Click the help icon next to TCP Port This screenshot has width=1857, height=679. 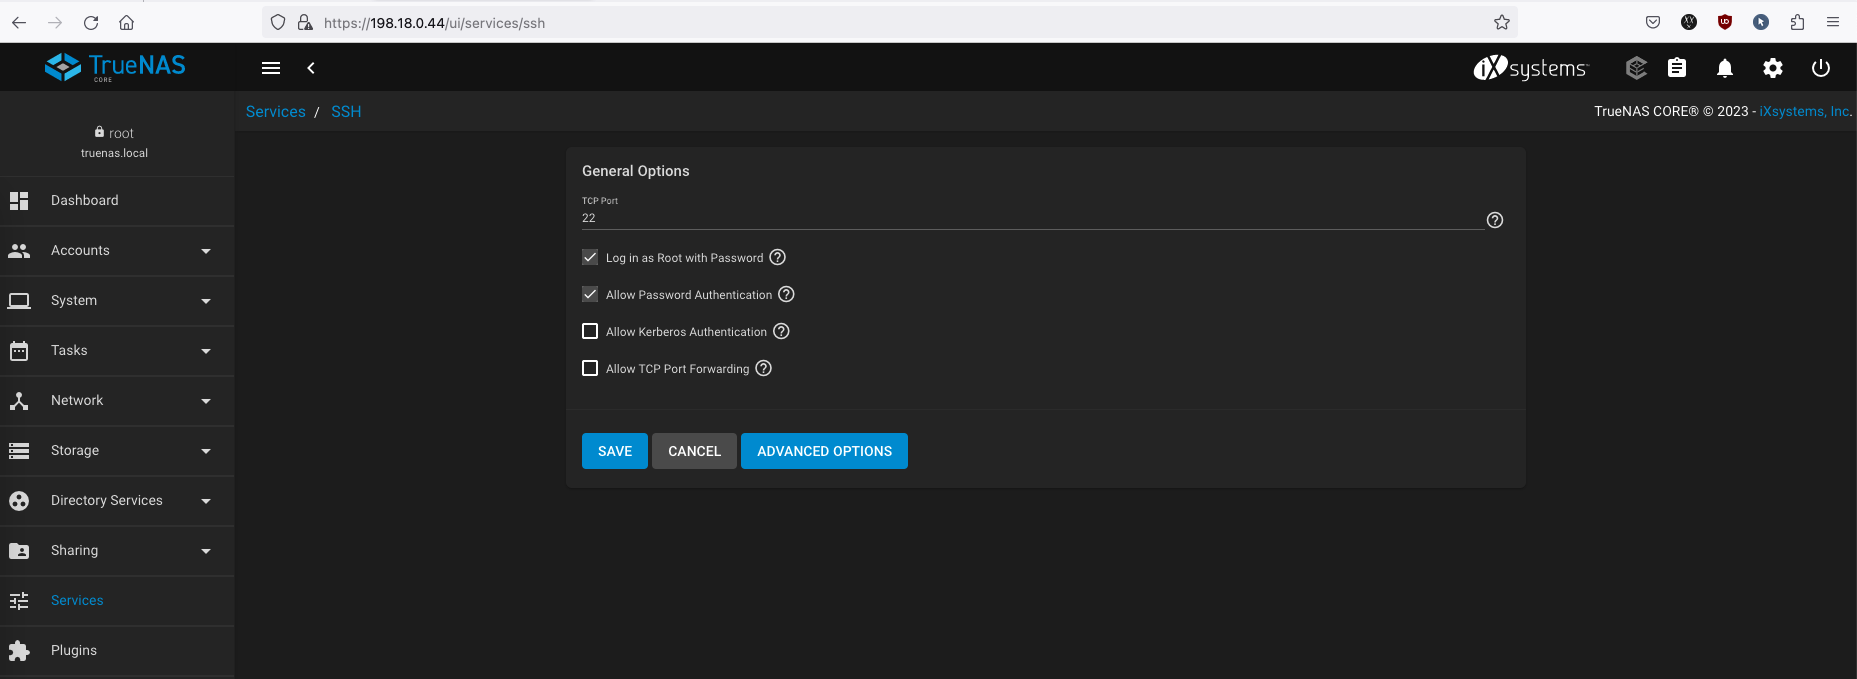click(1495, 220)
